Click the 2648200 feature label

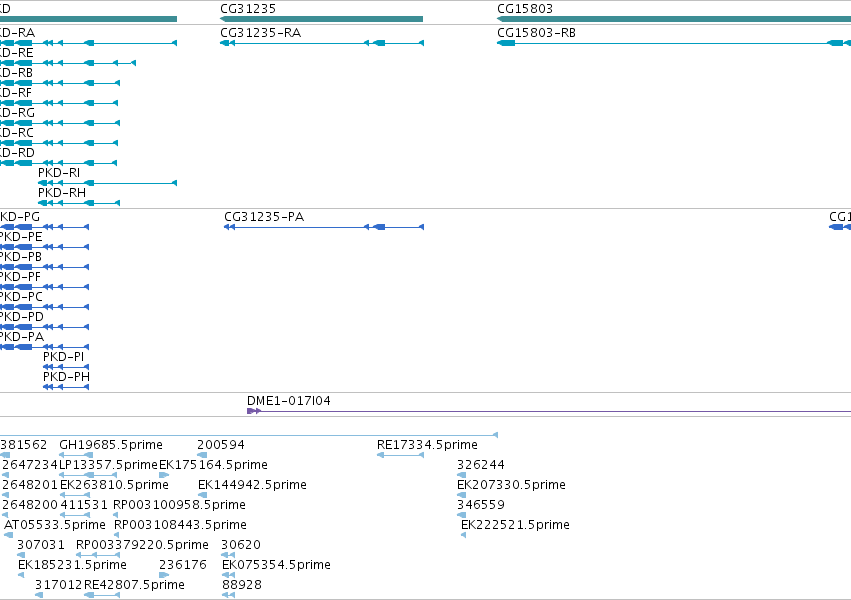[30, 505]
